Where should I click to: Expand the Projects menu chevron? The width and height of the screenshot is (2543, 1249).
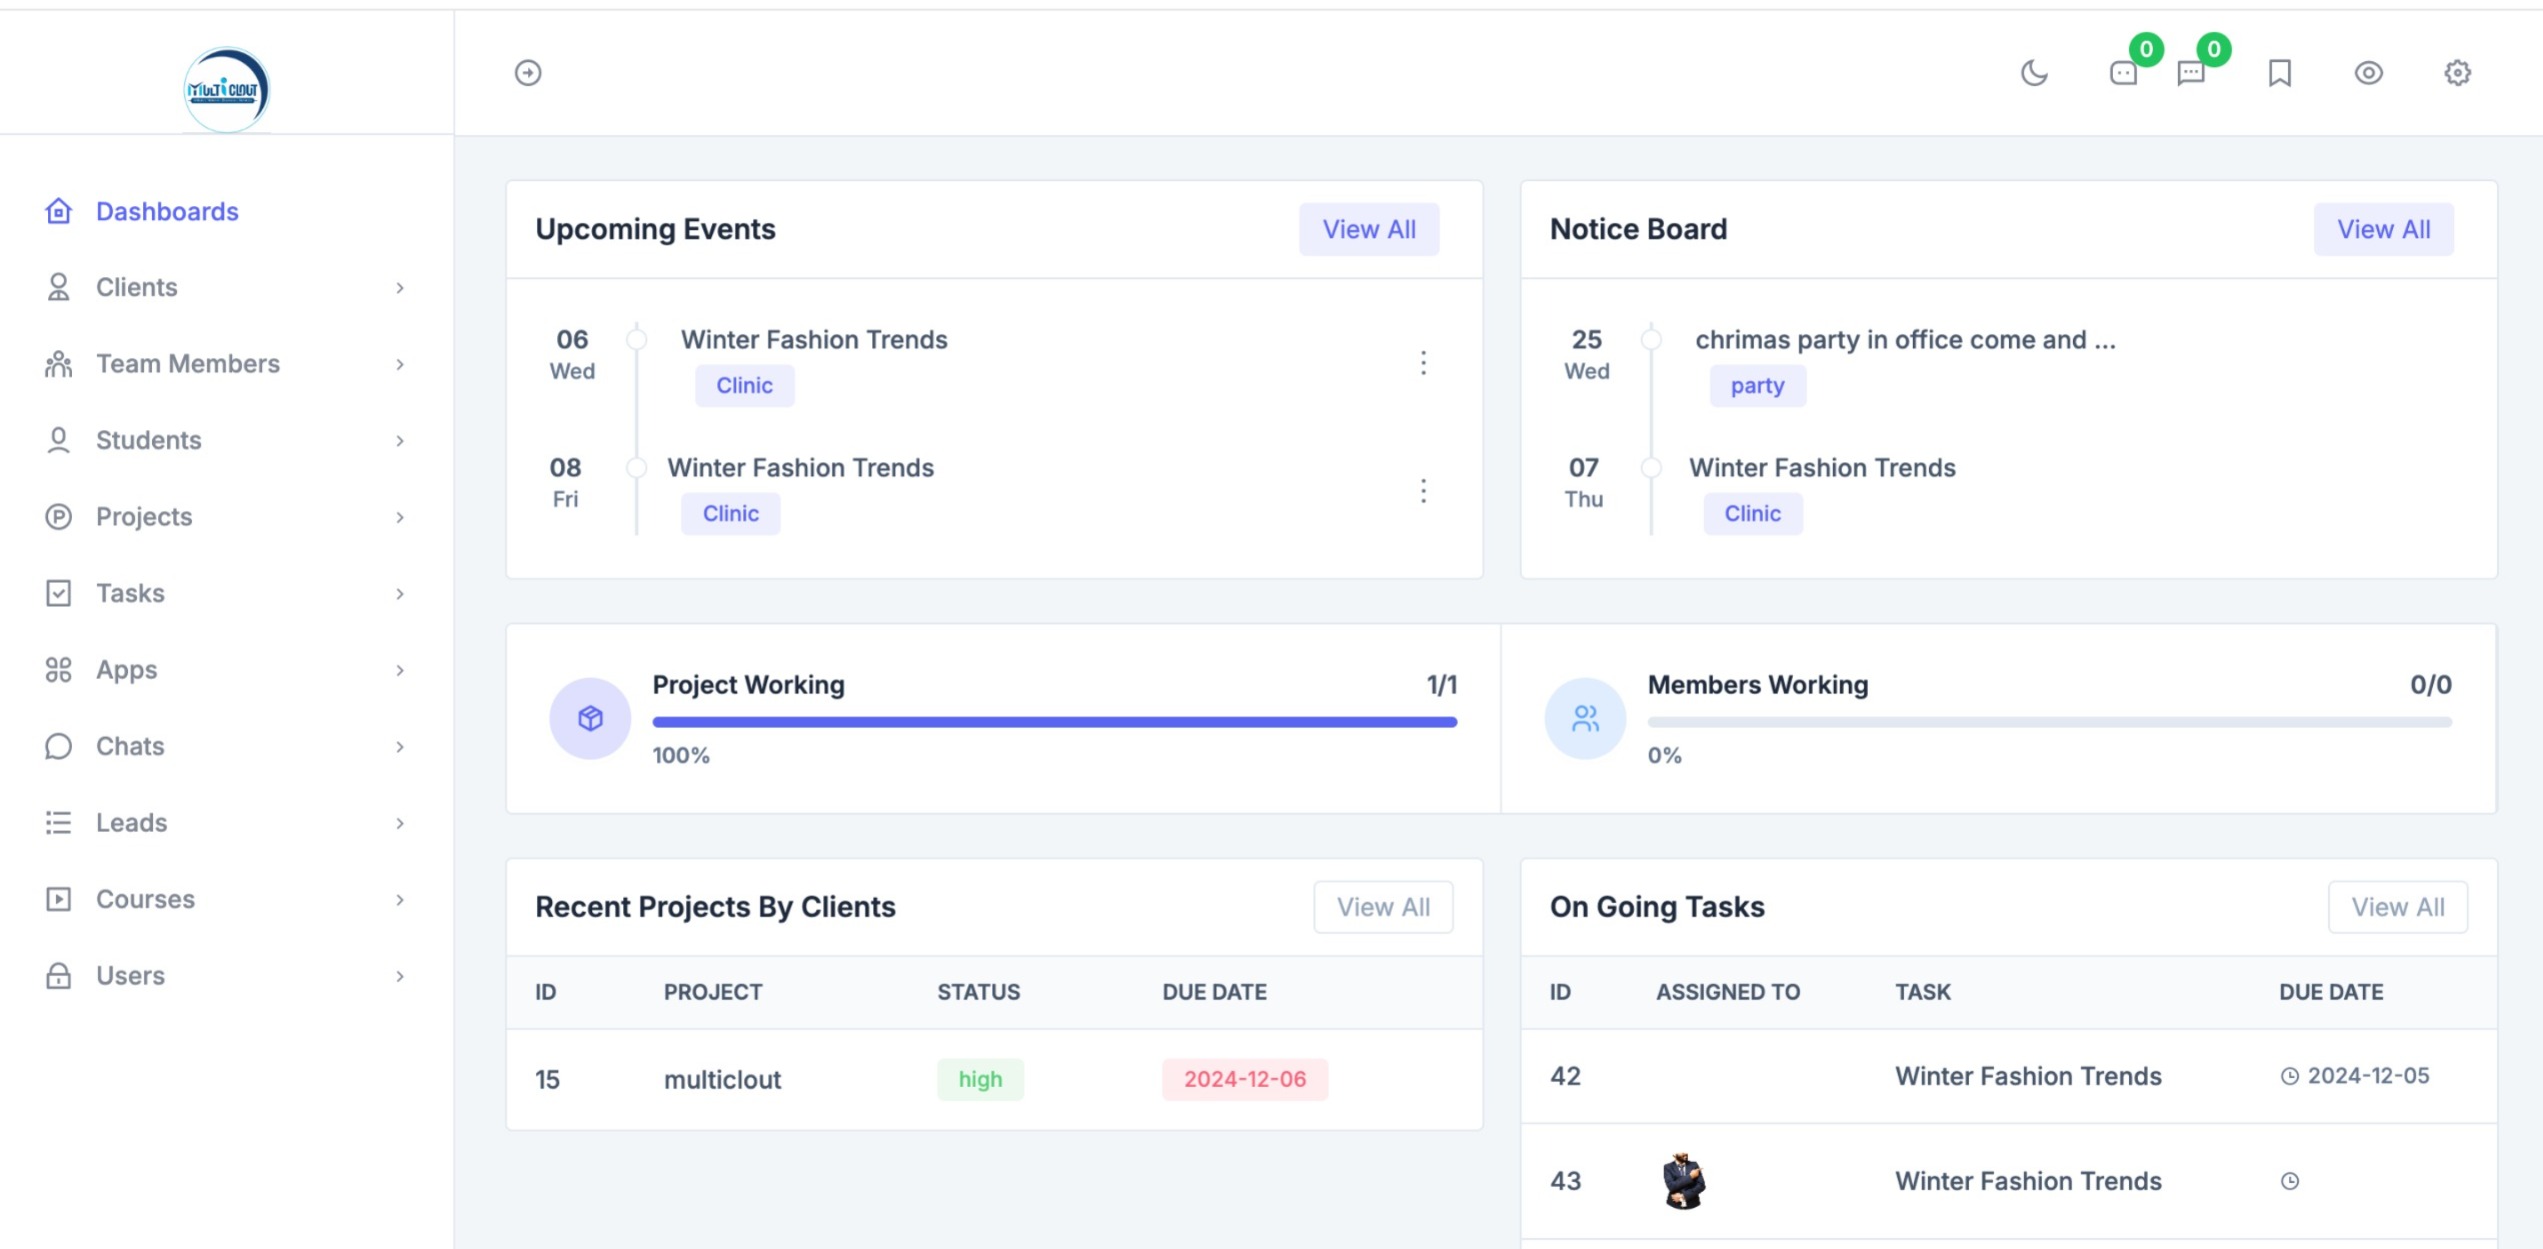pos(399,517)
